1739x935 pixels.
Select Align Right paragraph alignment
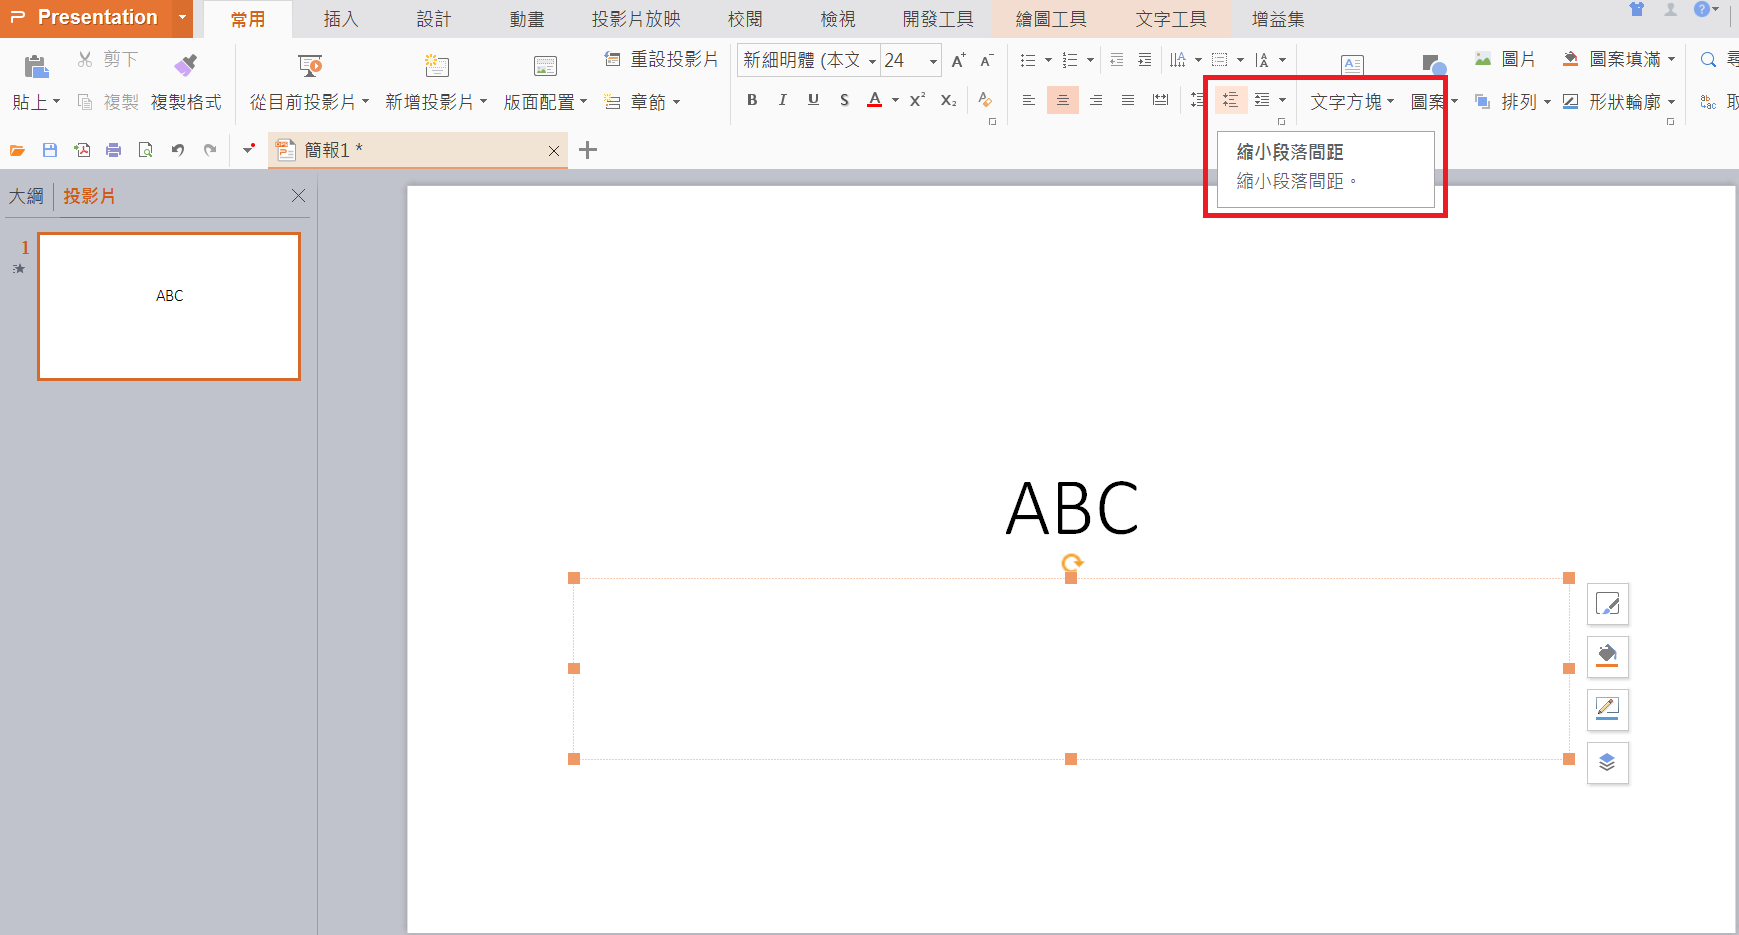click(x=1096, y=100)
